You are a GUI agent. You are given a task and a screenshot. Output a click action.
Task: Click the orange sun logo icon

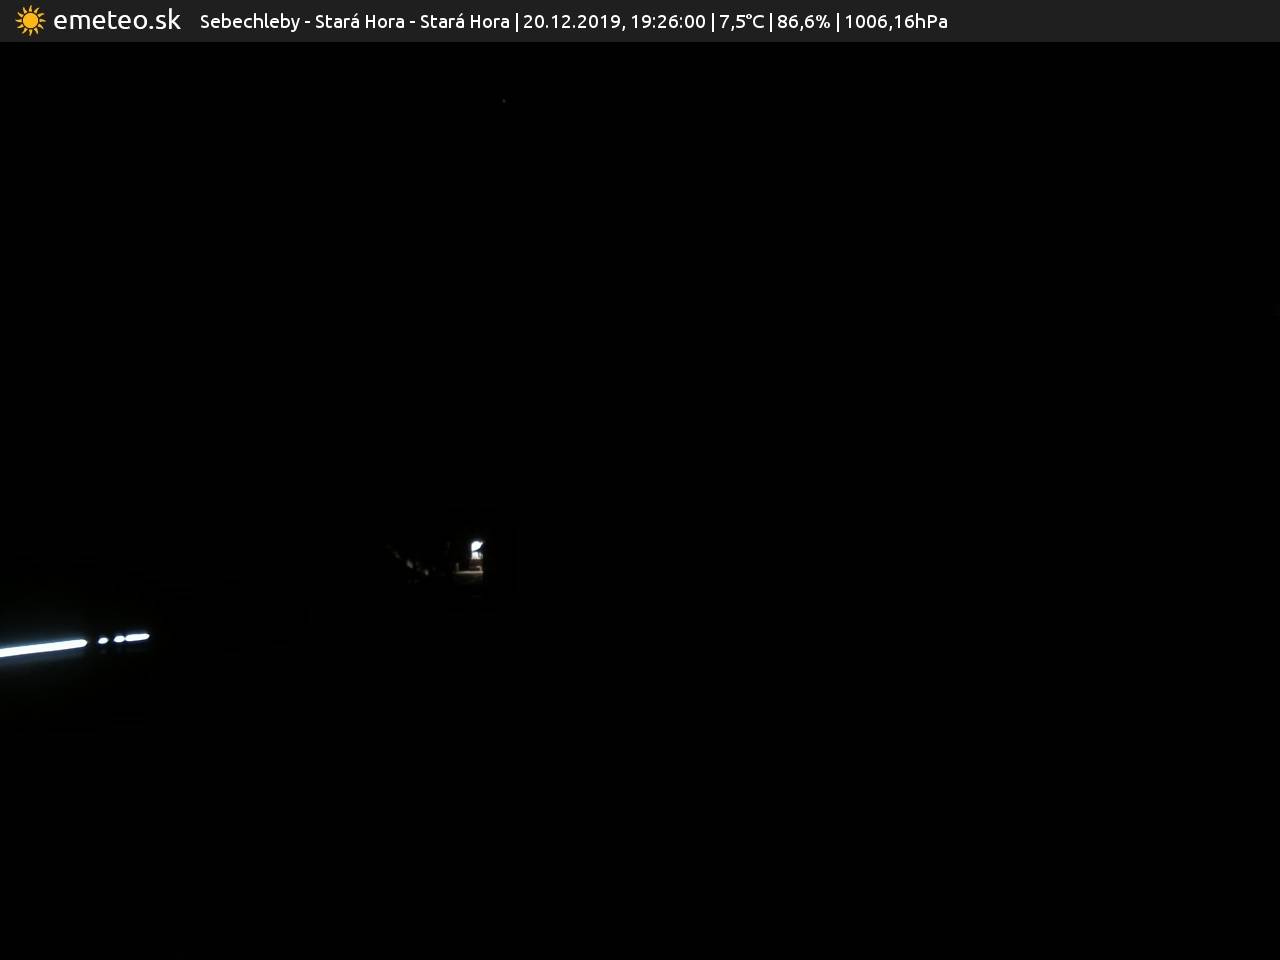coord(30,20)
